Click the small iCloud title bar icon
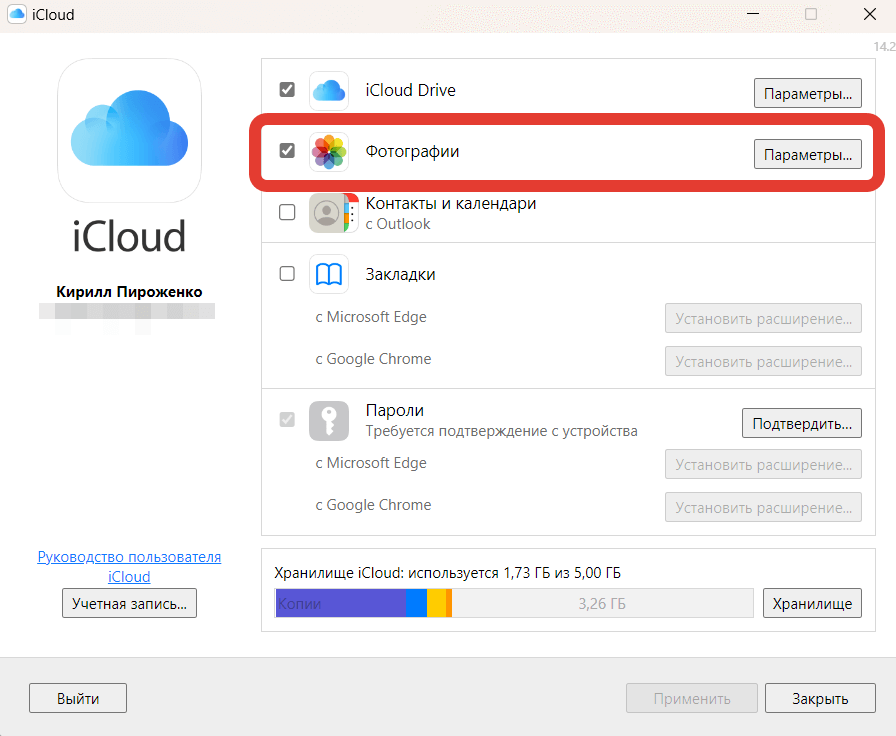The image size is (896, 736). click(x=16, y=15)
